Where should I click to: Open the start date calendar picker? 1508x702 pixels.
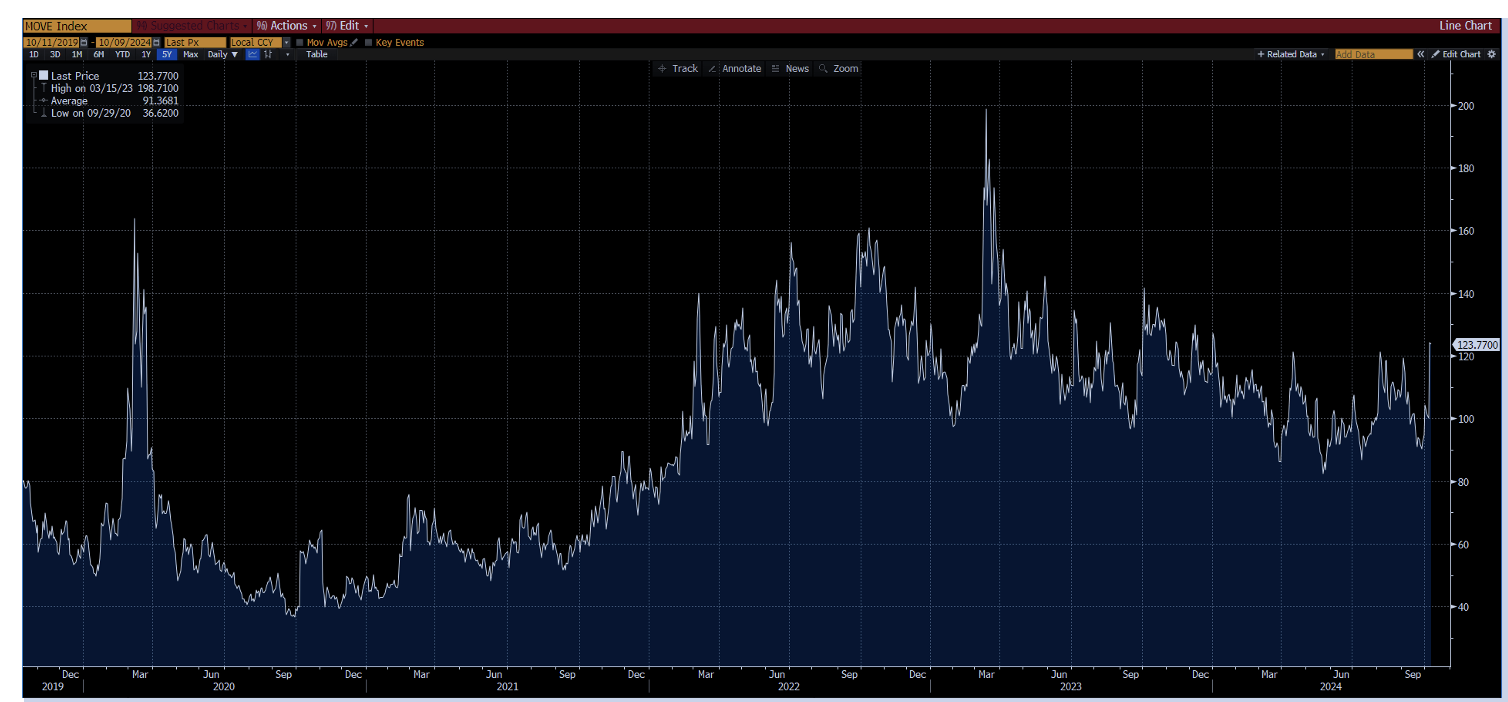point(84,42)
